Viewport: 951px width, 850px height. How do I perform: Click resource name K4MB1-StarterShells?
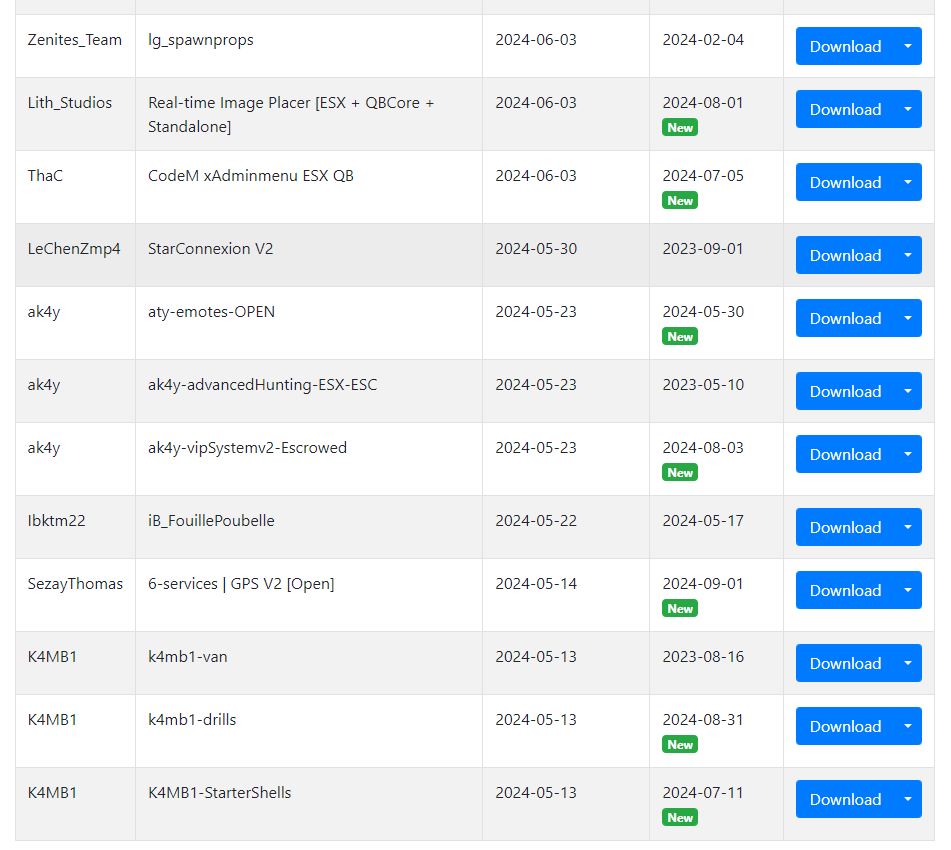220,792
